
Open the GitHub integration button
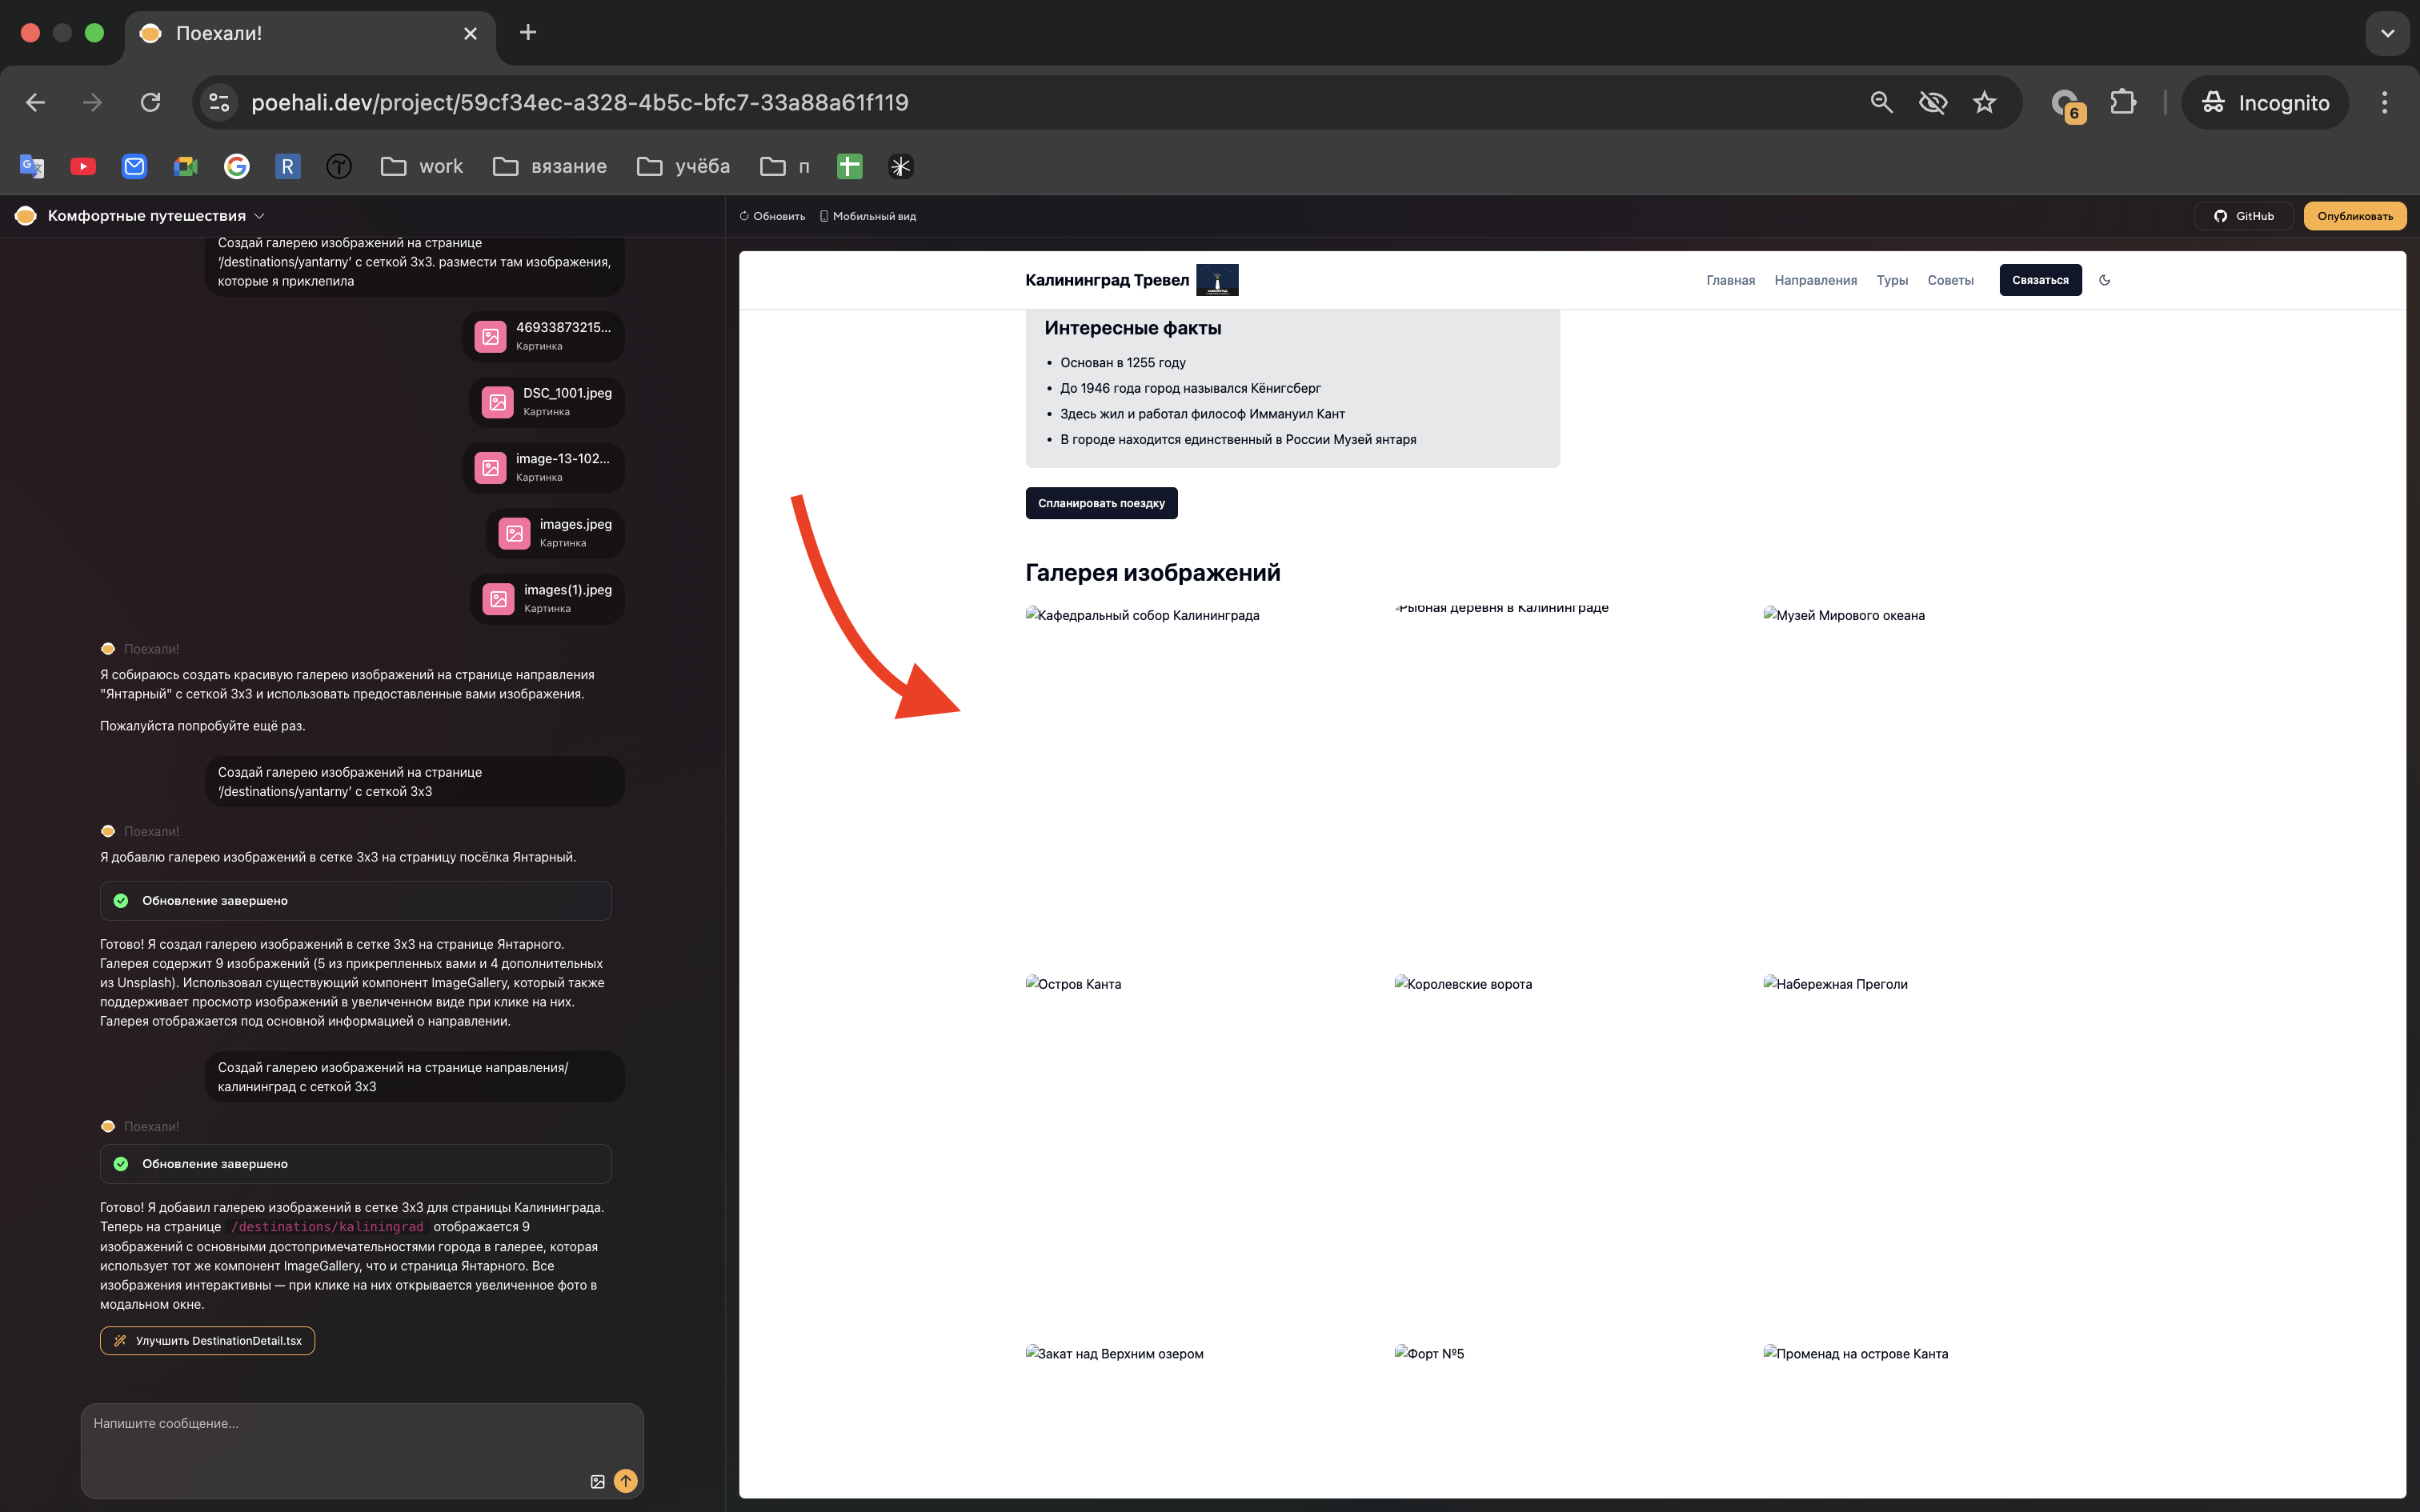pyautogui.click(x=2243, y=216)
